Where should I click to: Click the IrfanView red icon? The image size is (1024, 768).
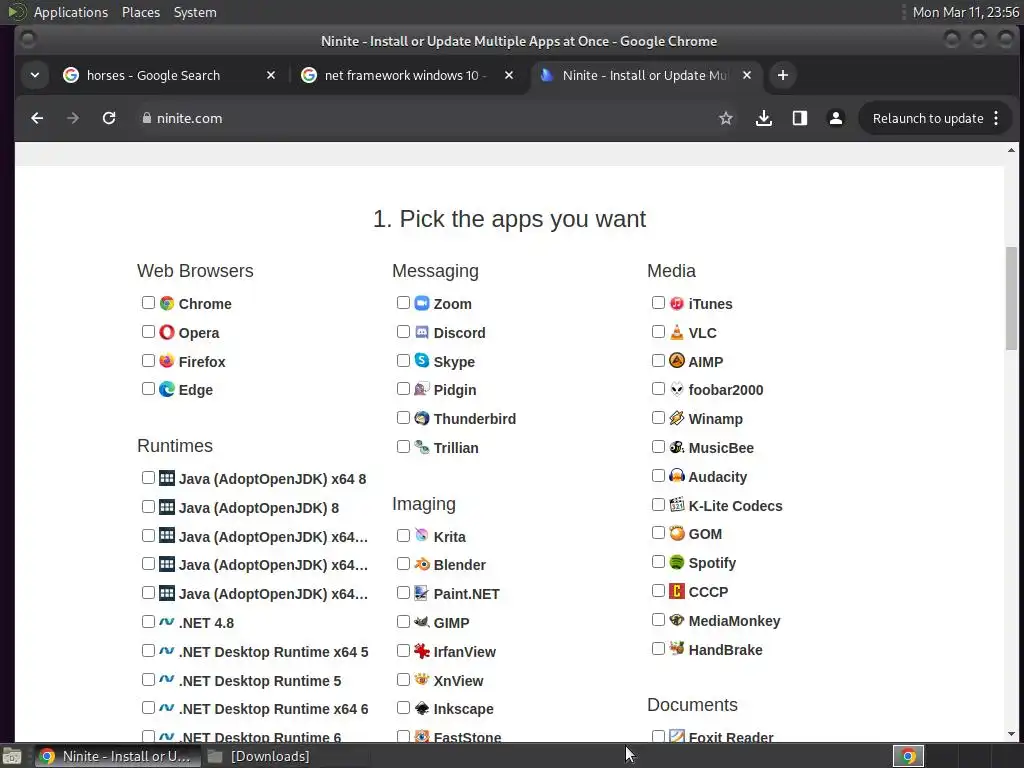pos(422,651)
